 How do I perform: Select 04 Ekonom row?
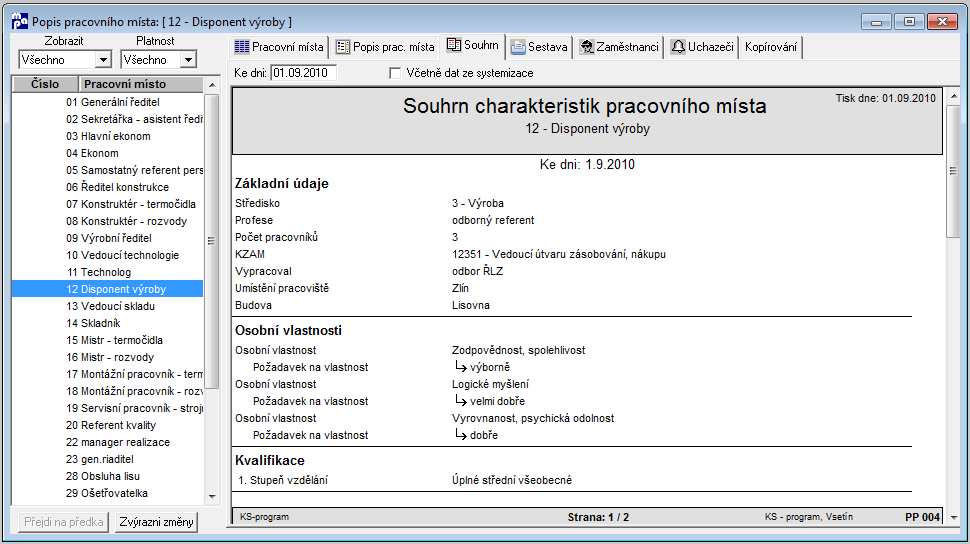108,153
